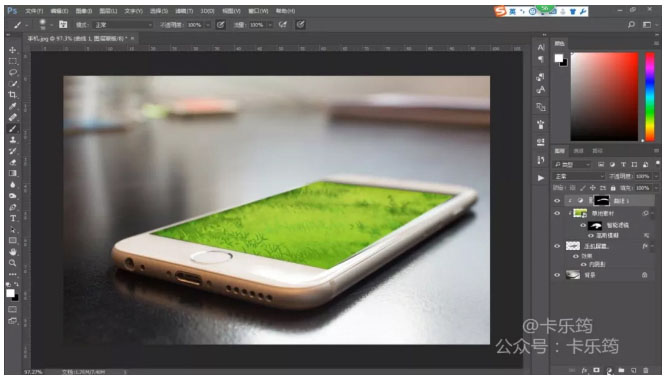Switch to the Channels tab beside Layers

point(578,151)
